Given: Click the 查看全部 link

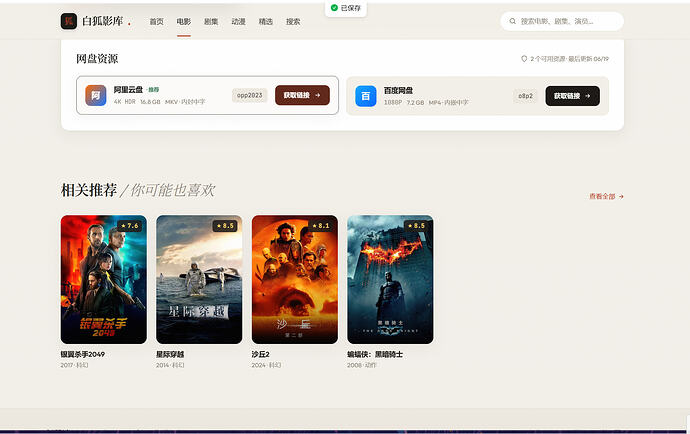Looking at the screenshot, I should tap(606, 196).
